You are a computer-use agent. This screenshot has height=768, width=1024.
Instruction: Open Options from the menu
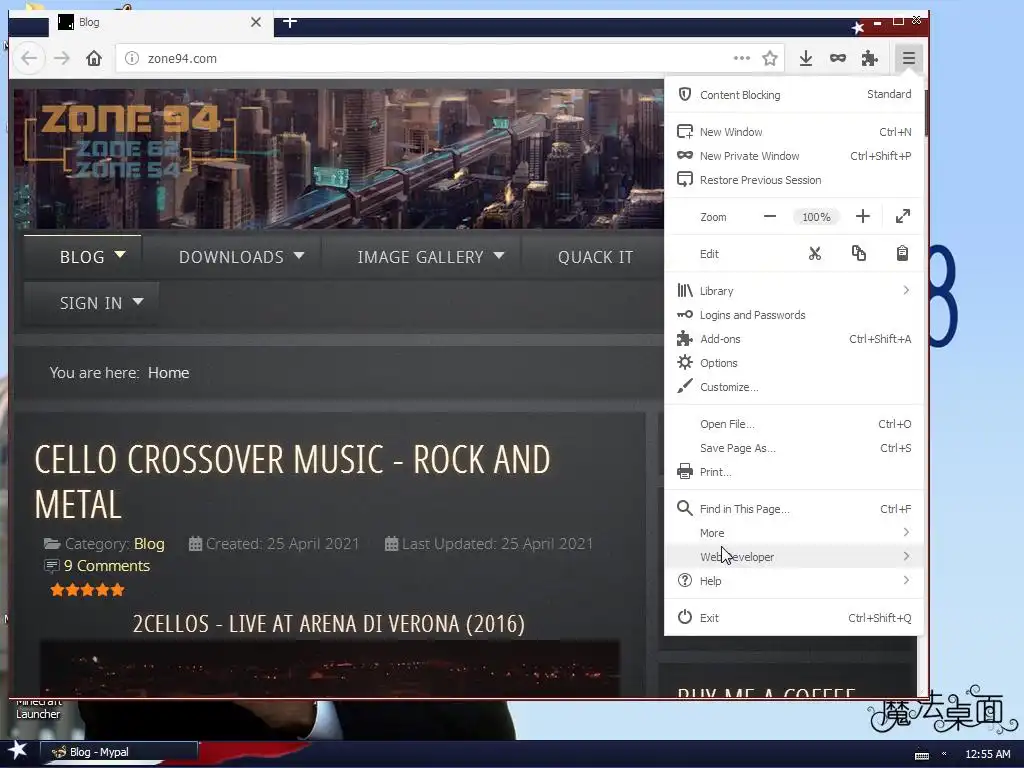[794, 363]
